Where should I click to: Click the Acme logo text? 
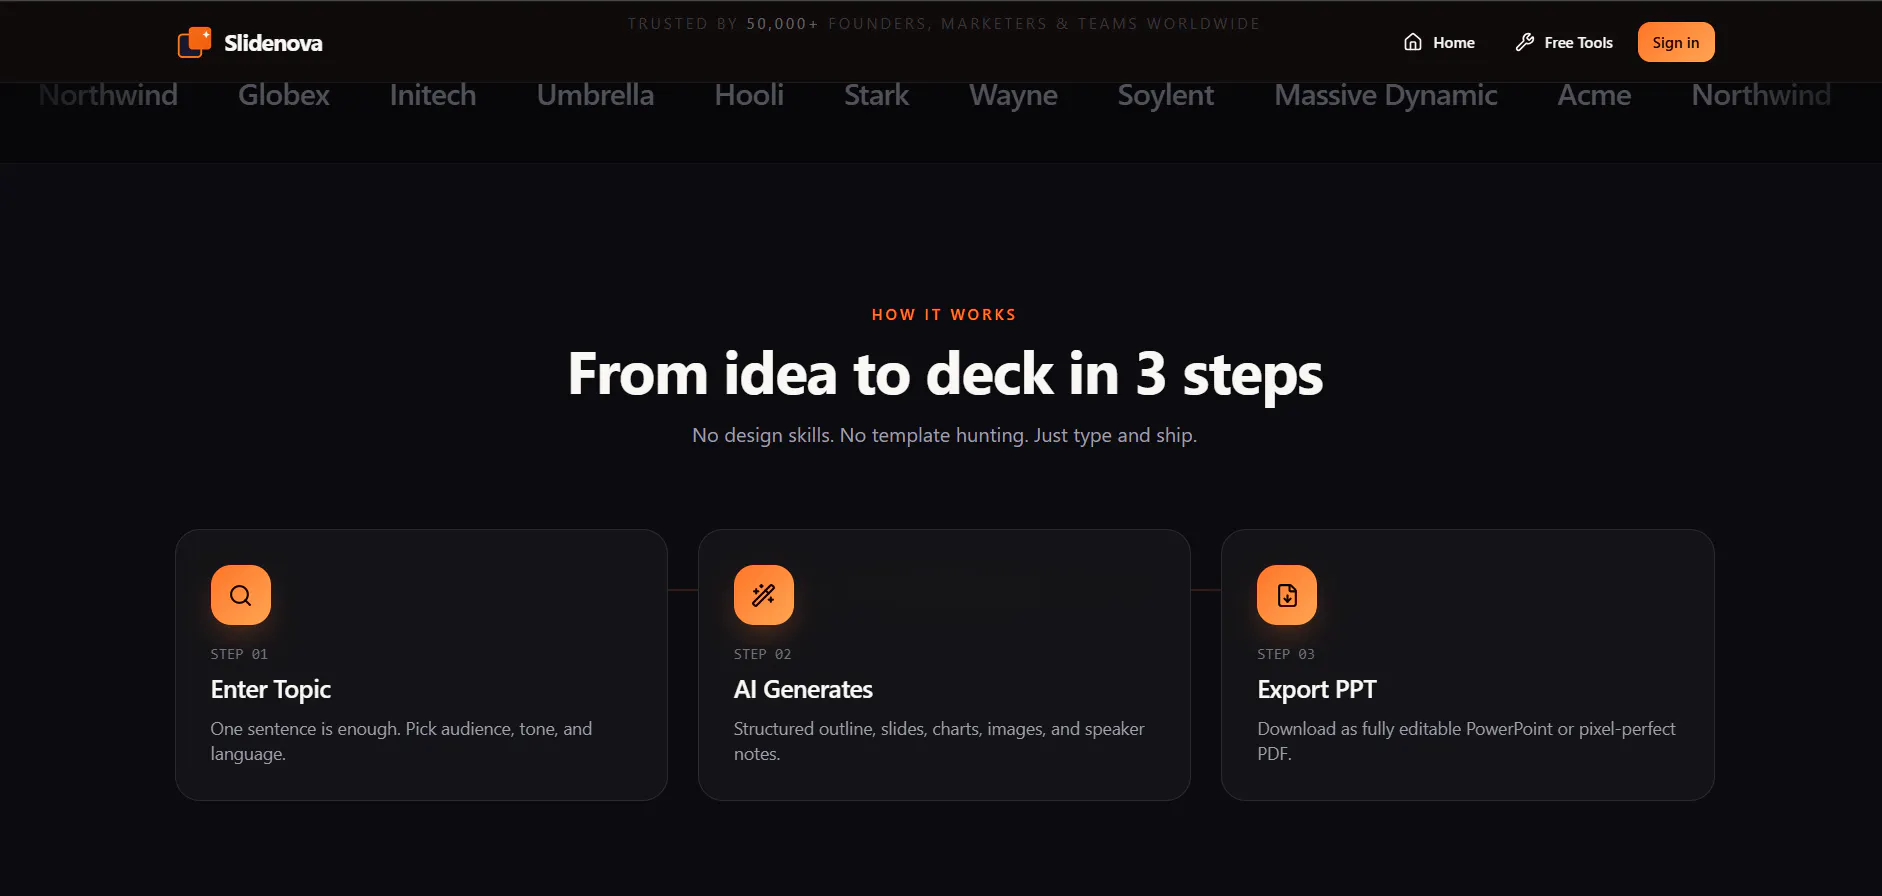point(1594,95)
